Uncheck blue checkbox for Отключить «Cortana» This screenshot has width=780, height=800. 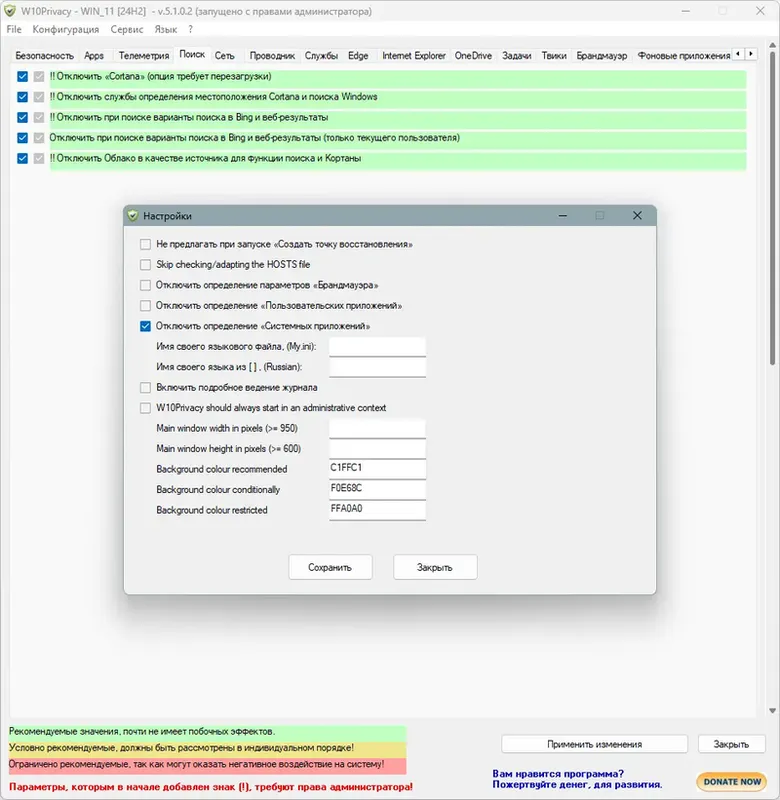coord(22,77)
